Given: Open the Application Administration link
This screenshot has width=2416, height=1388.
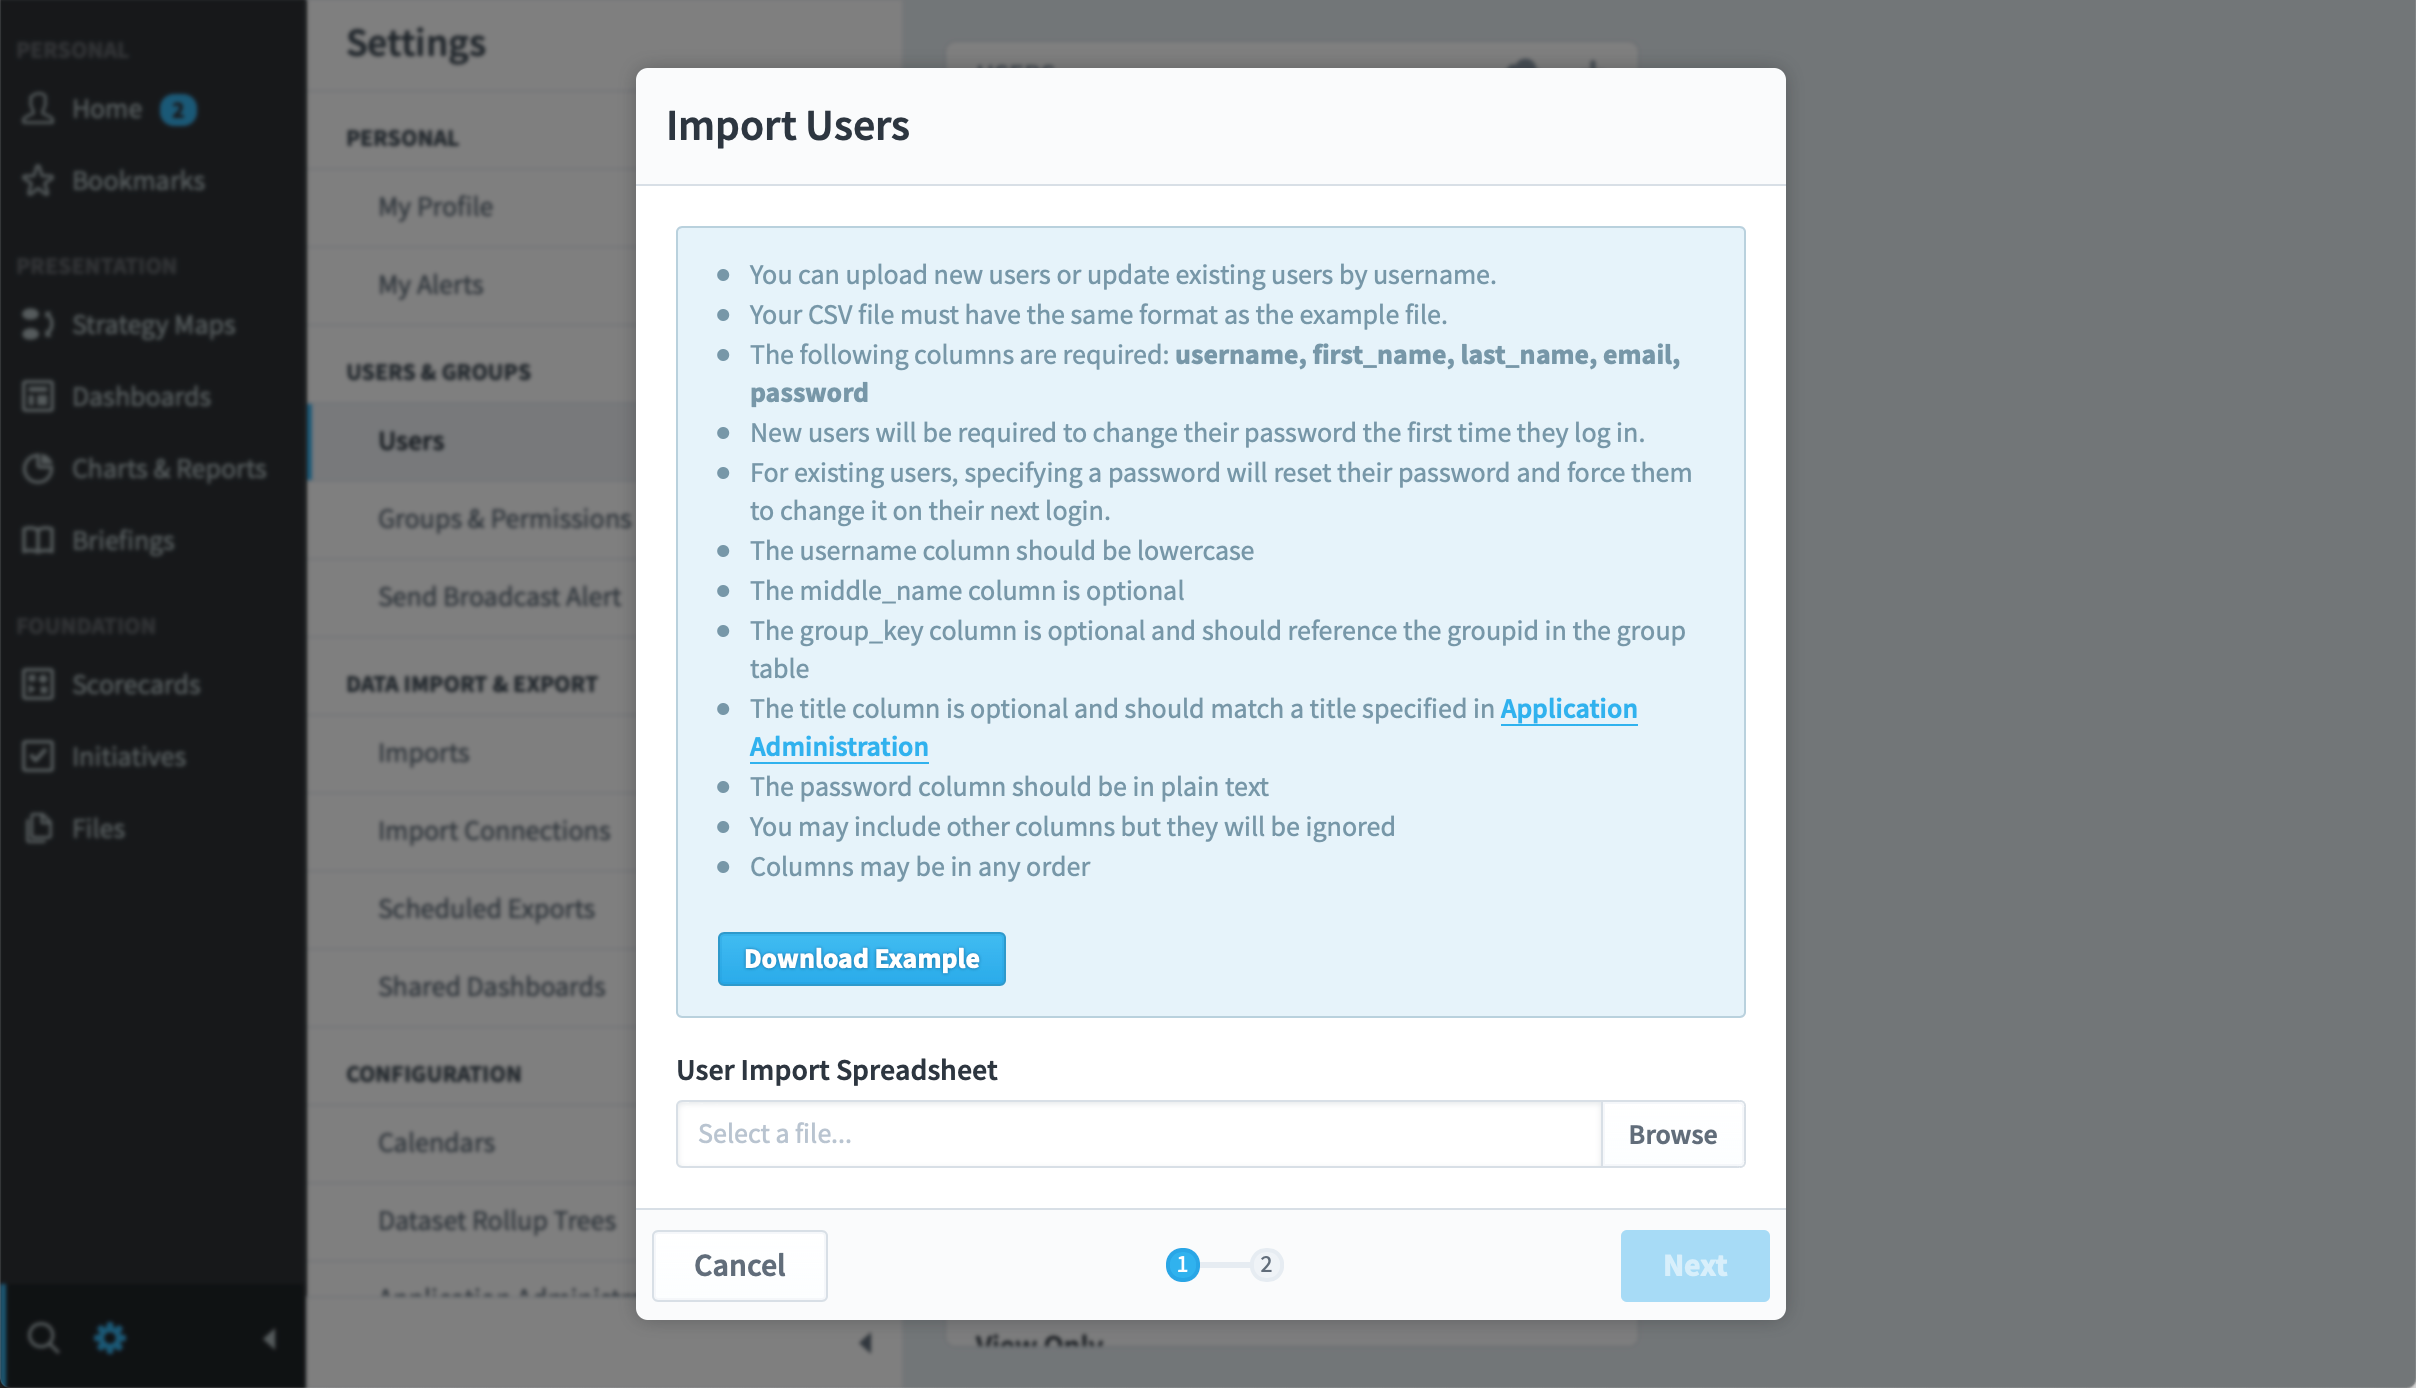Looking at the screenshot, I should click(1193, 727).
